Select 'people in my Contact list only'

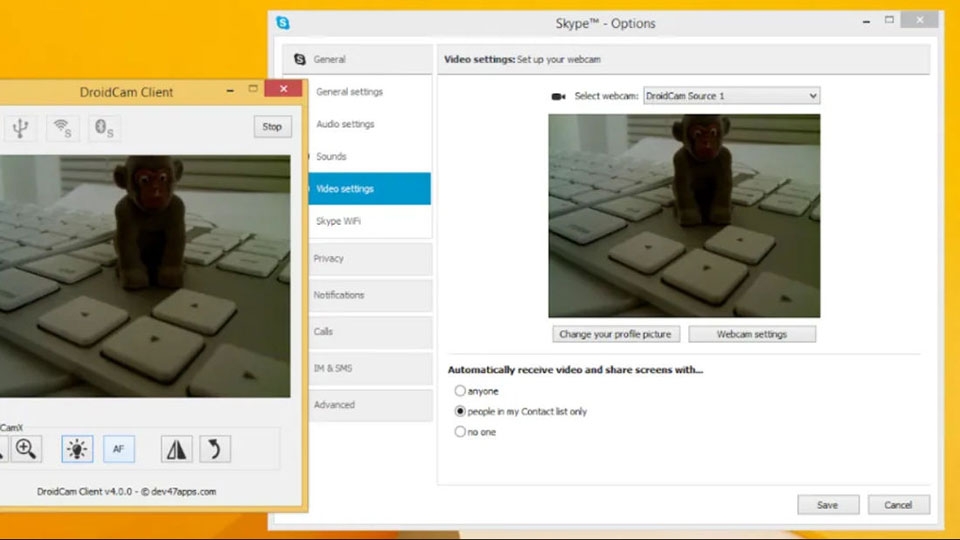coord(460,411)
